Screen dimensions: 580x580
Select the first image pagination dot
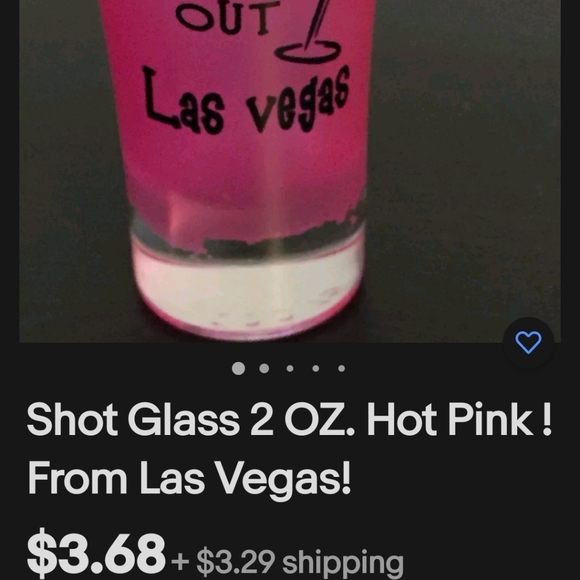pos(238,368)
